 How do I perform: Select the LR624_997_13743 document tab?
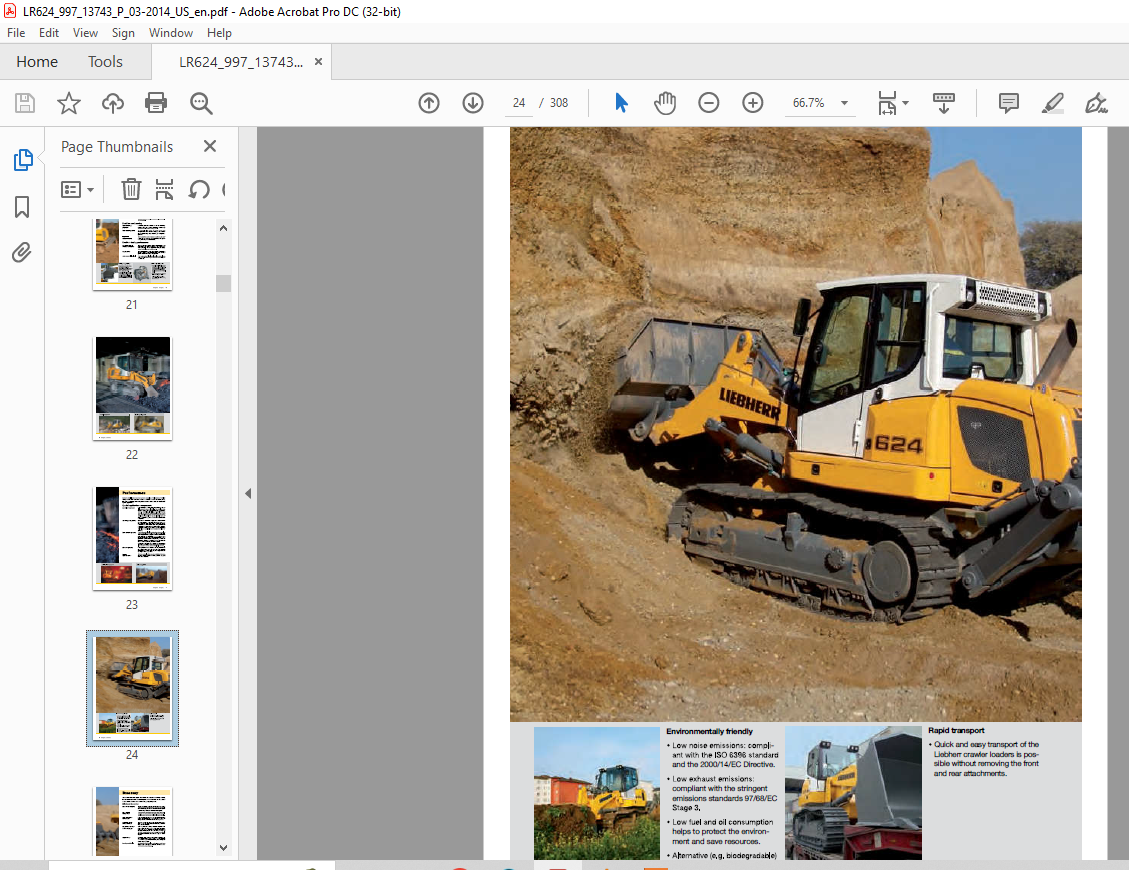tap(241, 62)
